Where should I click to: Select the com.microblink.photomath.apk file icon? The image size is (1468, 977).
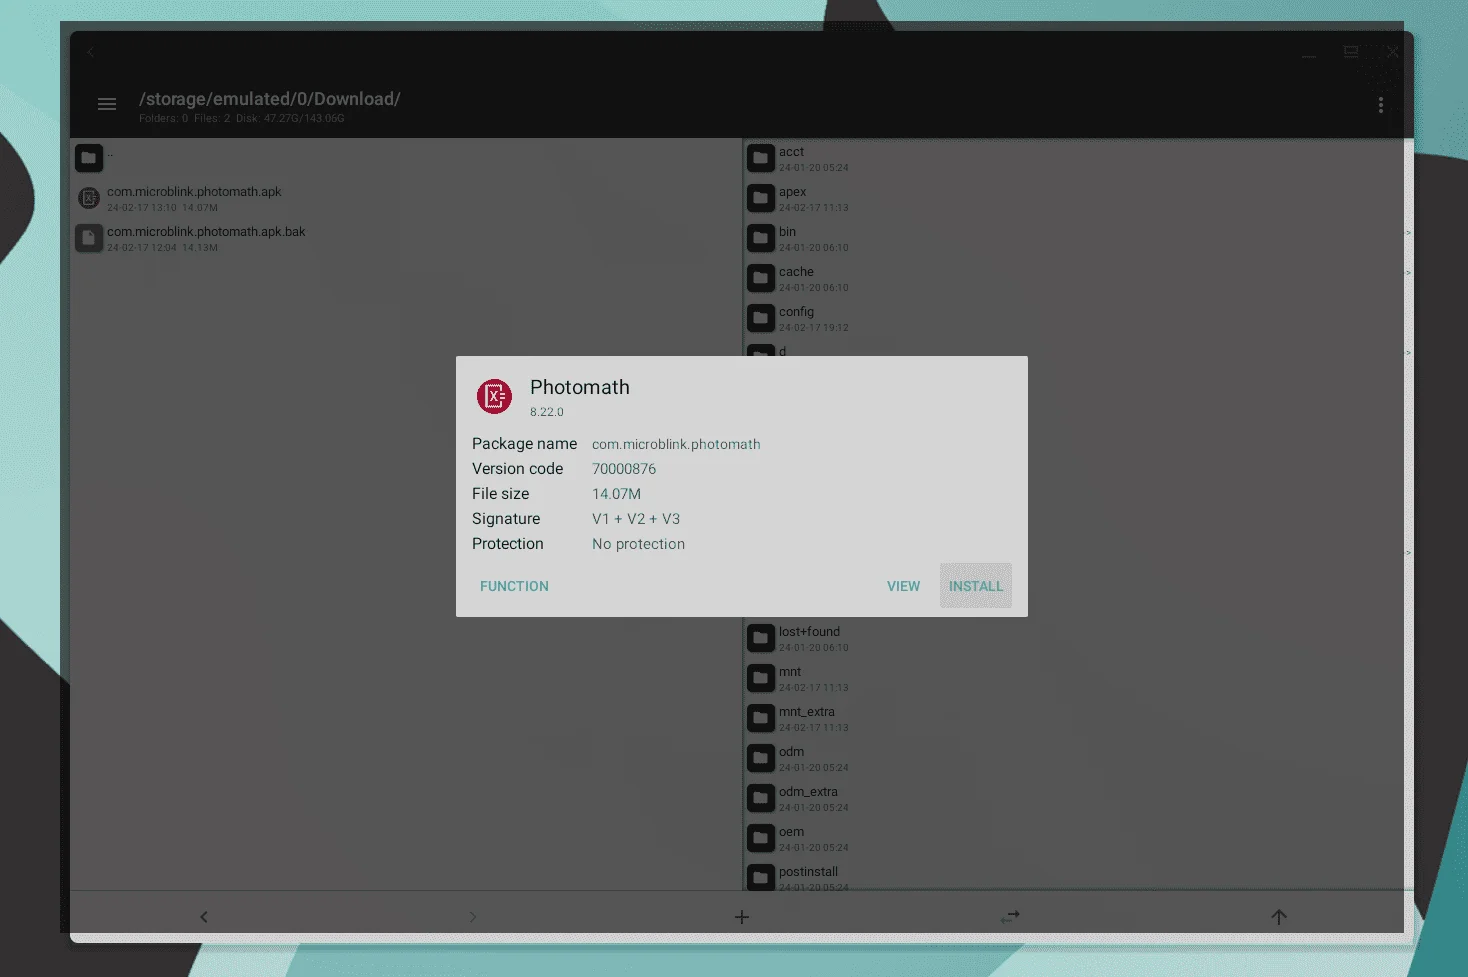[x=89, y=198]
